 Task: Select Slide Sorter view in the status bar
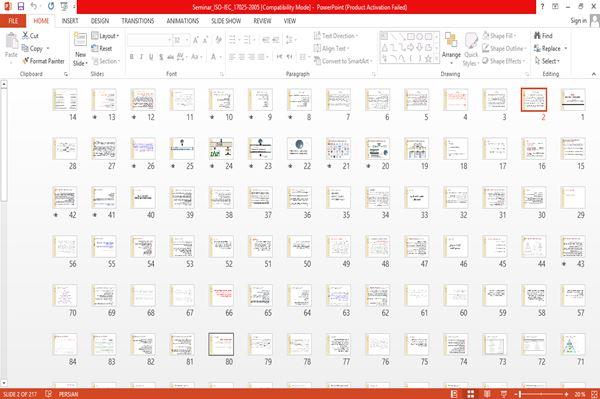[x=471, y=394]
